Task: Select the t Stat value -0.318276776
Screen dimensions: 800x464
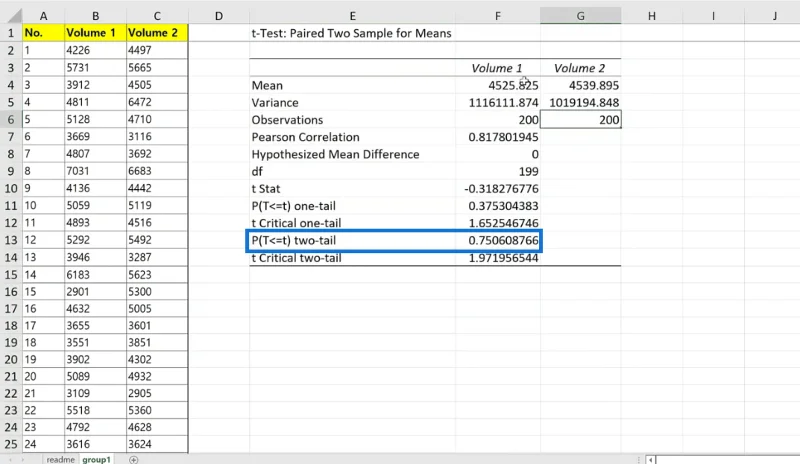Action: pos(498,189)
